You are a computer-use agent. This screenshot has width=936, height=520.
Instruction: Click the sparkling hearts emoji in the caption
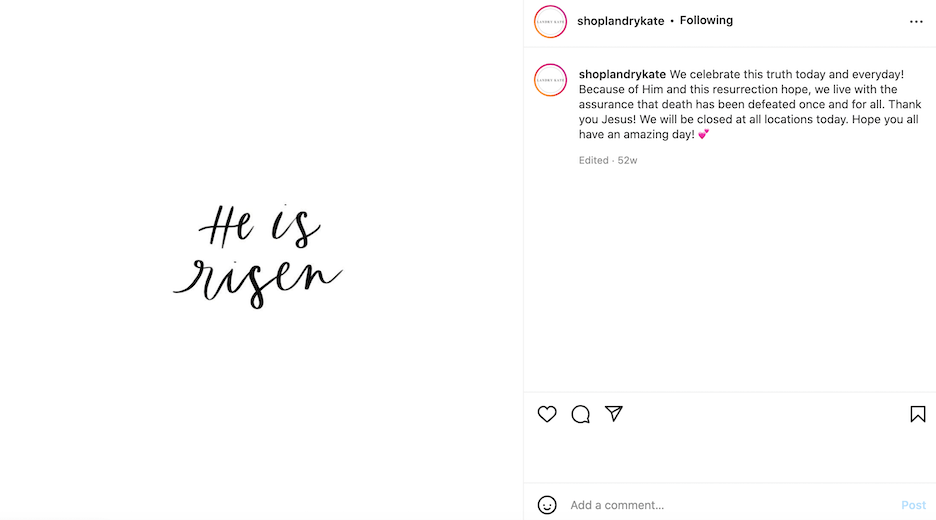coord(704,134)
